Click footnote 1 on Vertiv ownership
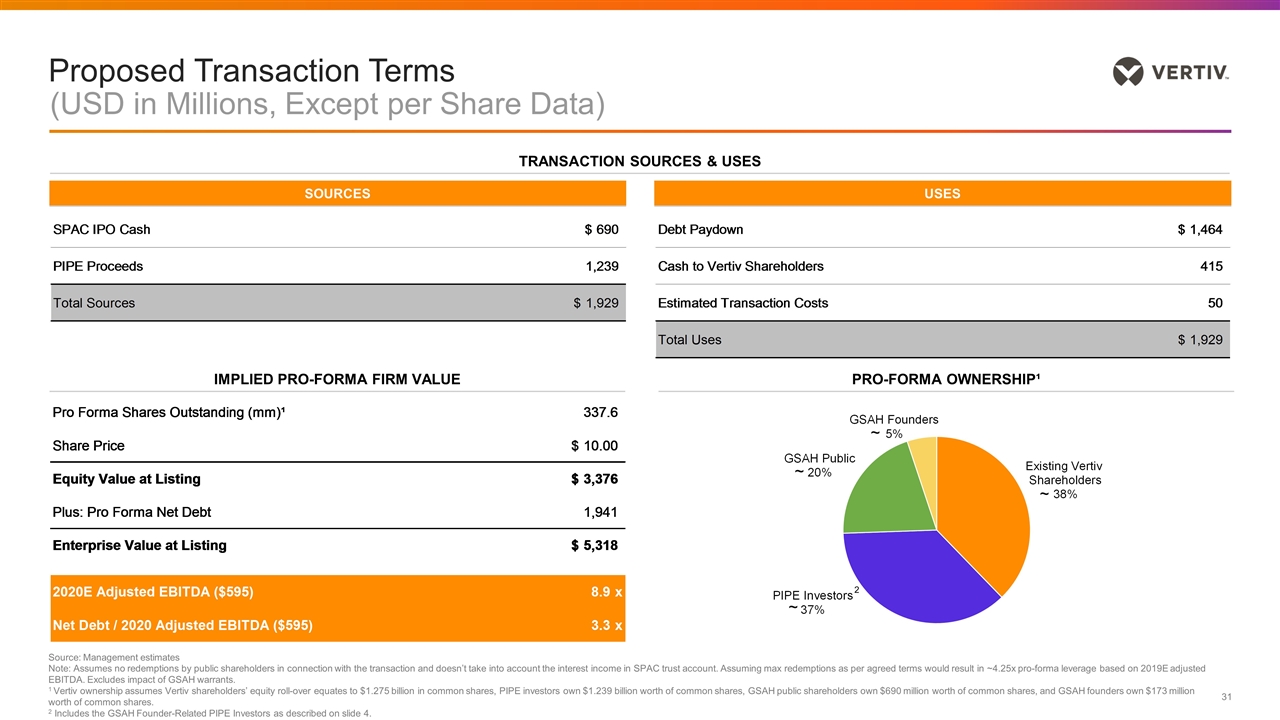This screenshot has height=720, width=1280. pos(621,696)
